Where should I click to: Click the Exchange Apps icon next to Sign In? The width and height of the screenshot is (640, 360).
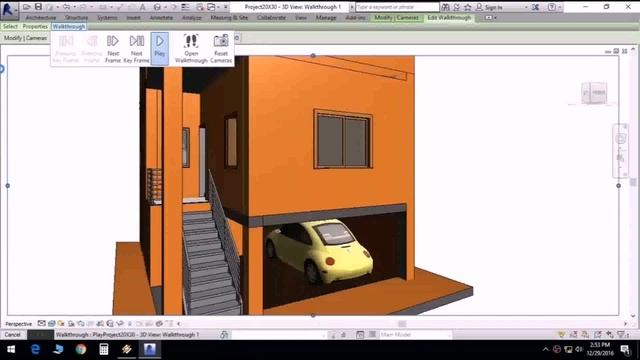(536, 7)
